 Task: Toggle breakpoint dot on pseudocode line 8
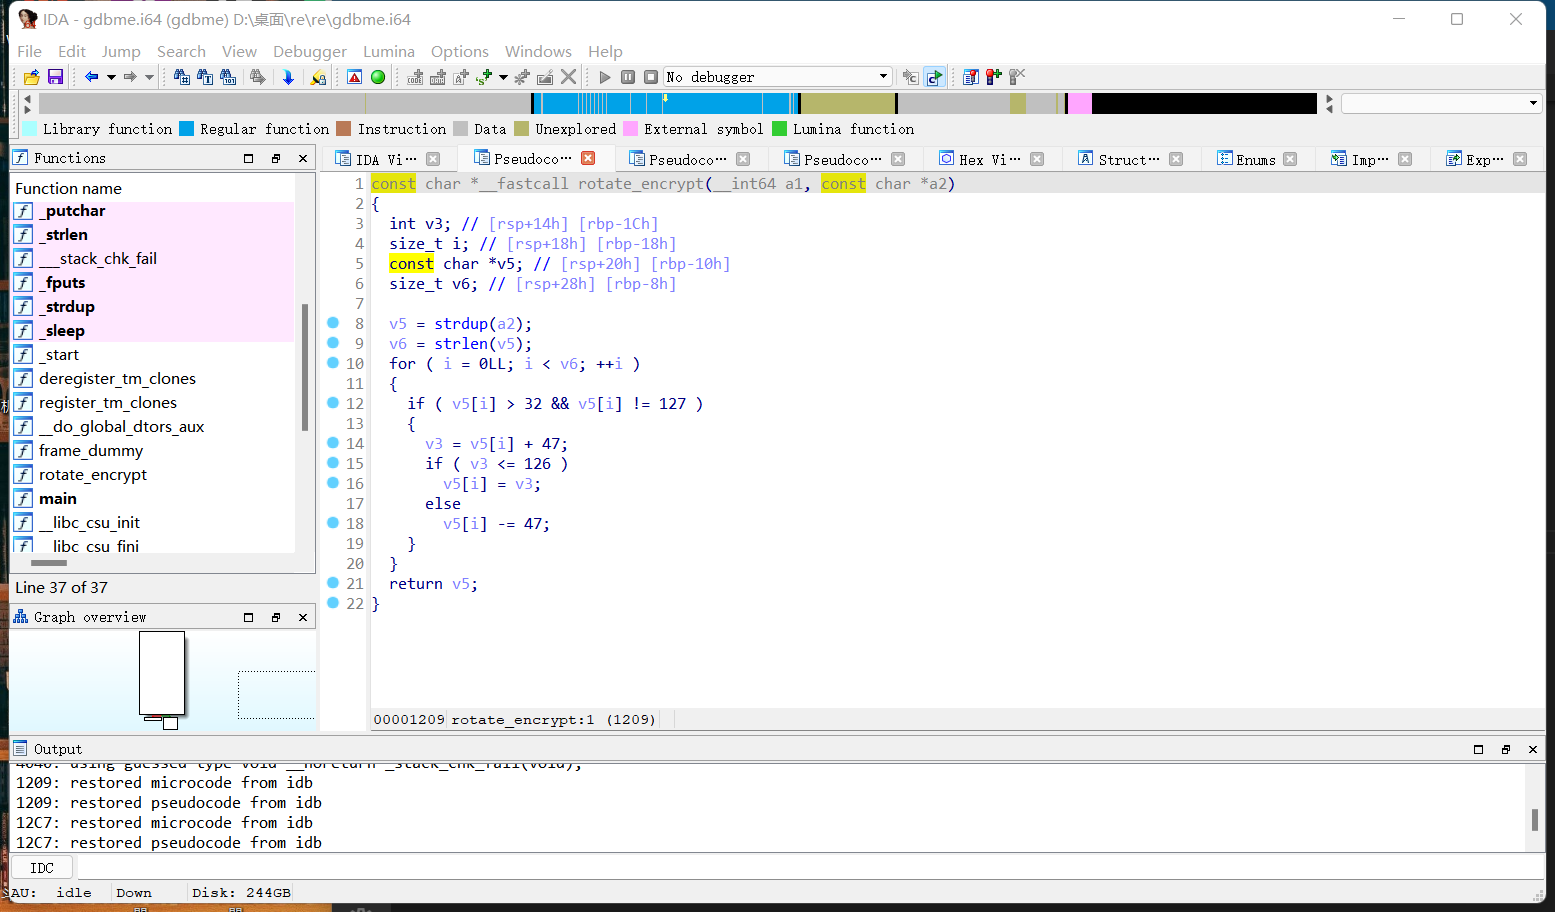[333, 323]
